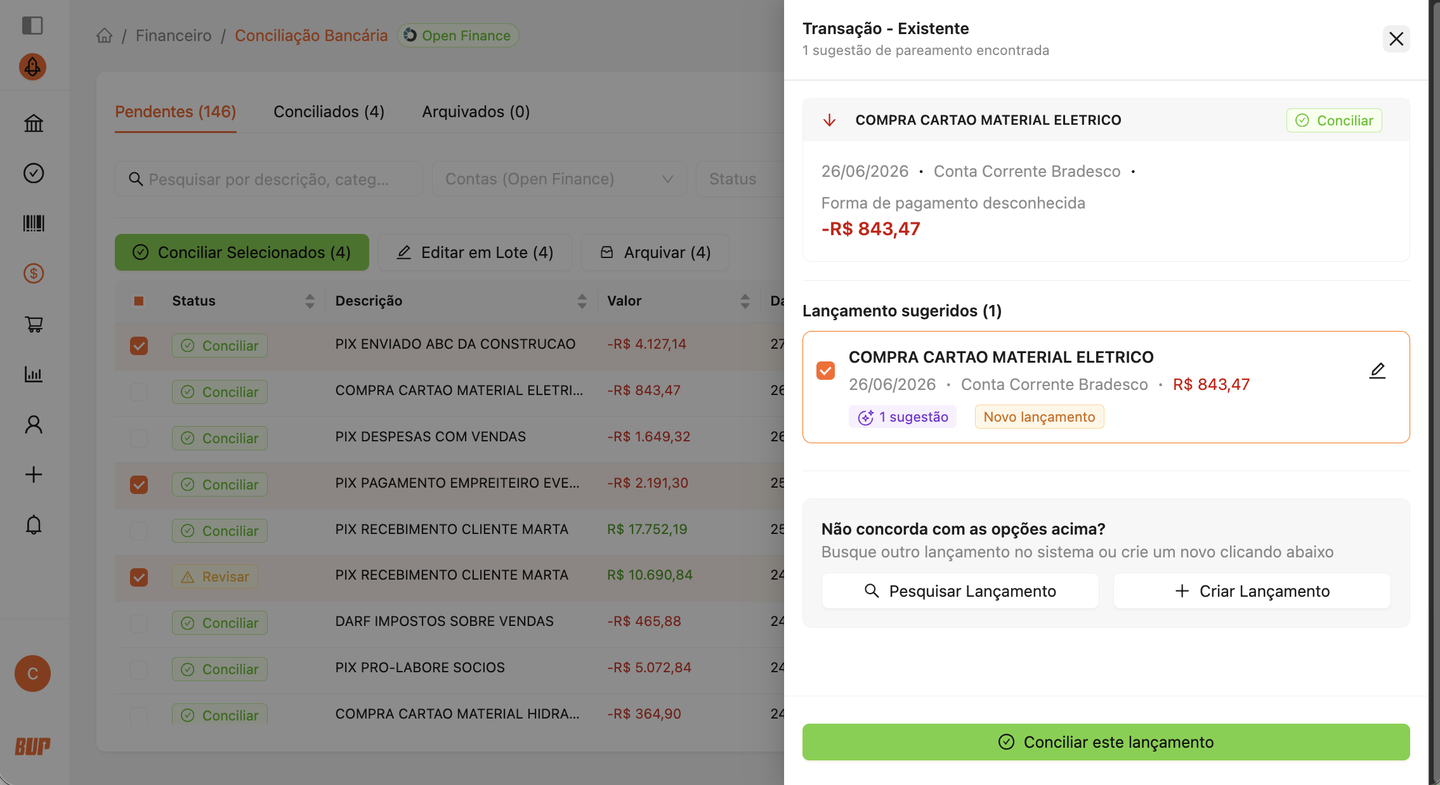Click the Revisar status badge

pyautogui.click(x=215, y=577)
